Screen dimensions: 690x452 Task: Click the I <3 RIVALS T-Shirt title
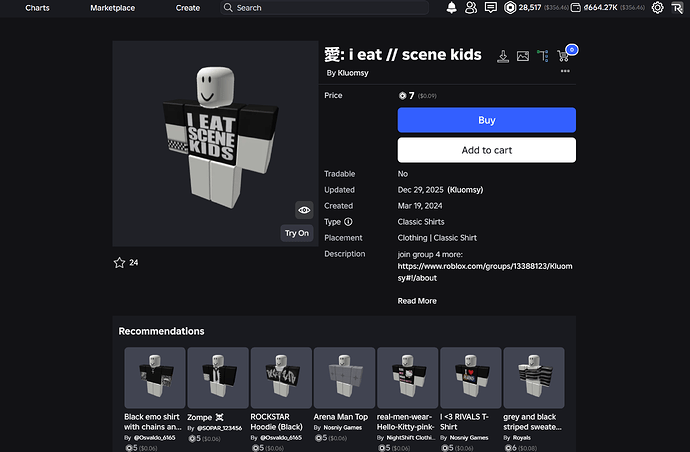(464, 422)
